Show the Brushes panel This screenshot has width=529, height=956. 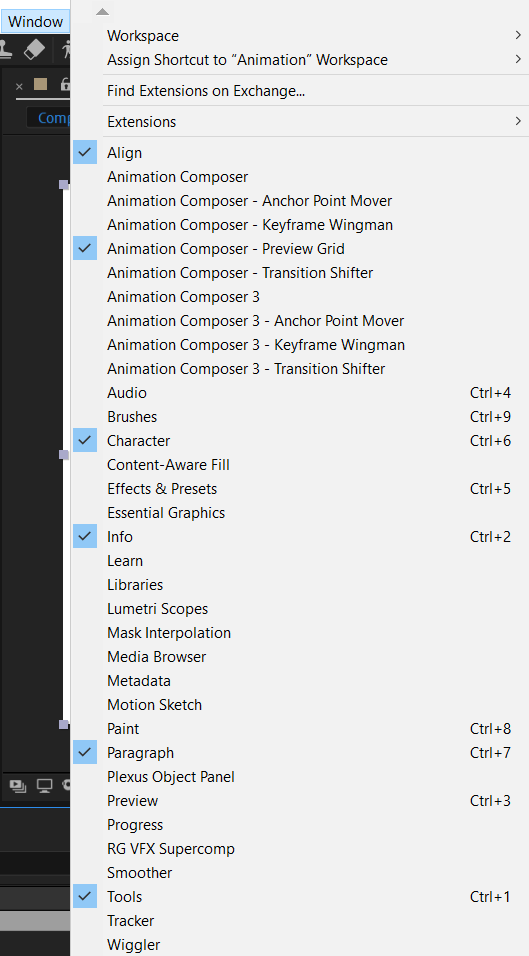click(x=299, y=417)
